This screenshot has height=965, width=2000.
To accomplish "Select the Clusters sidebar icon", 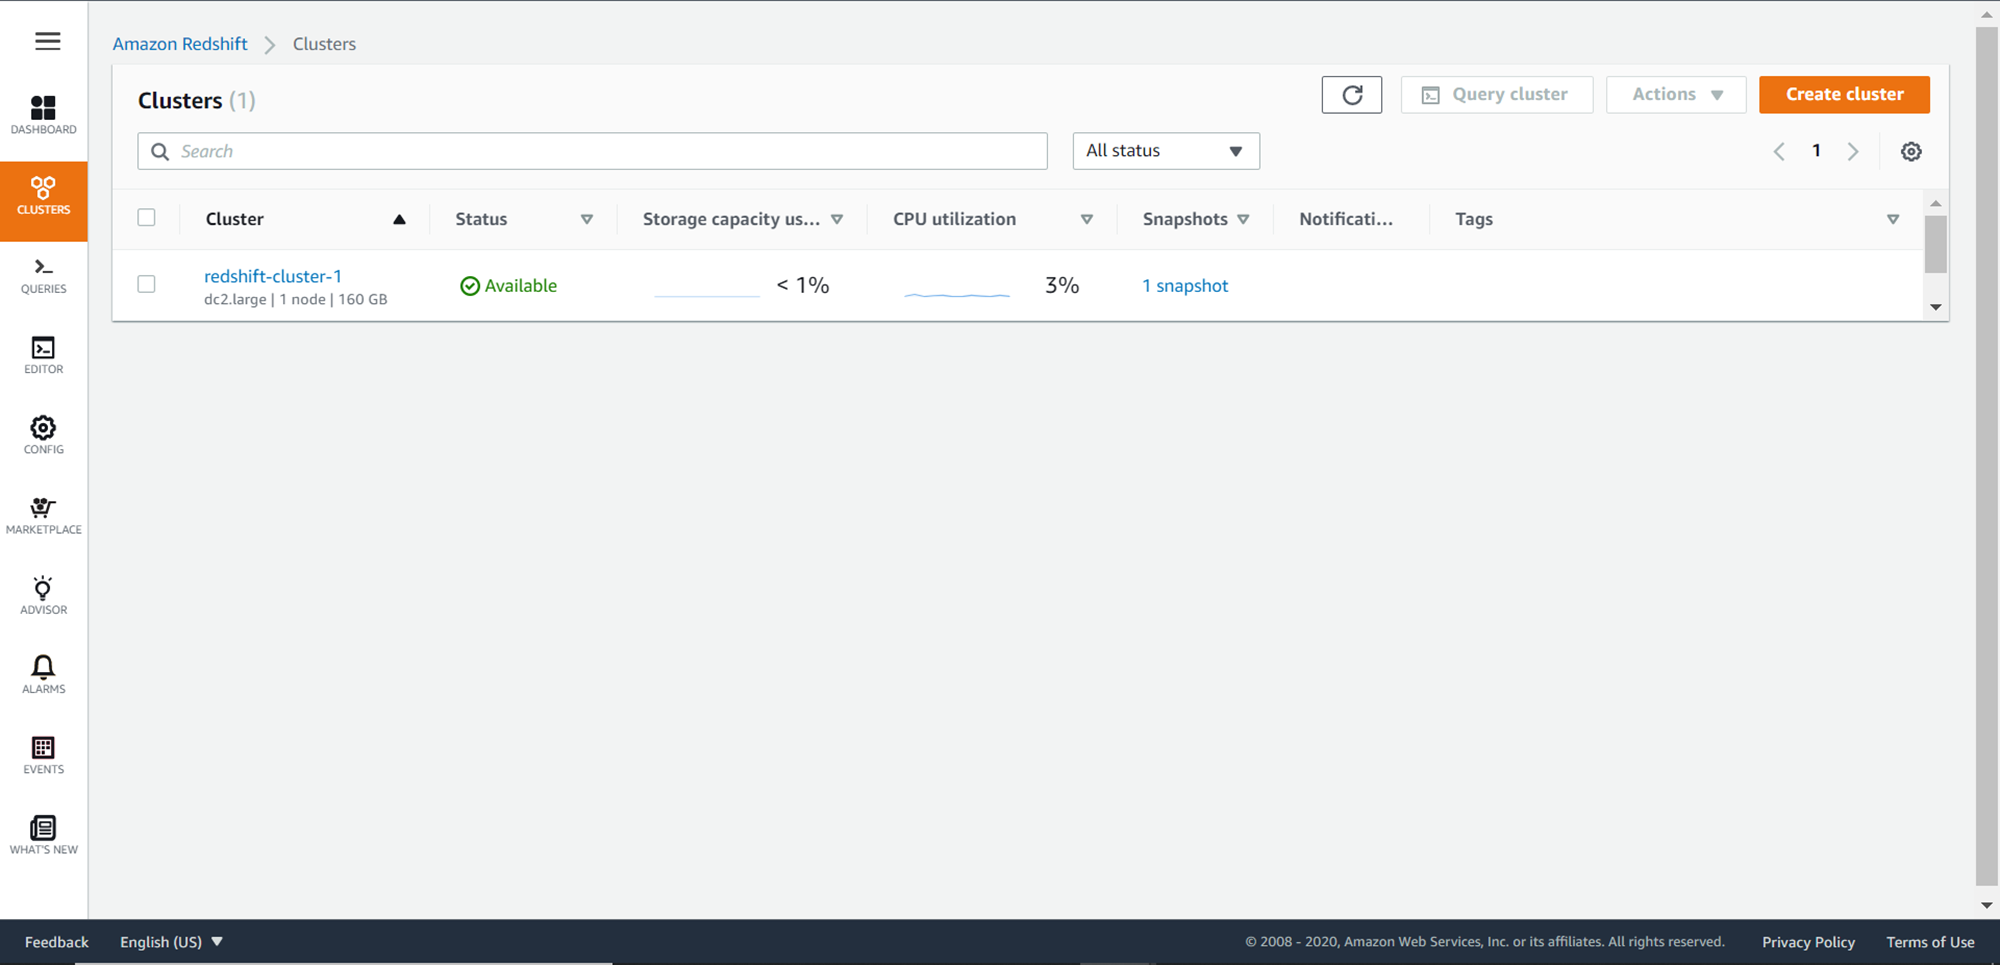I will (43, 201).
